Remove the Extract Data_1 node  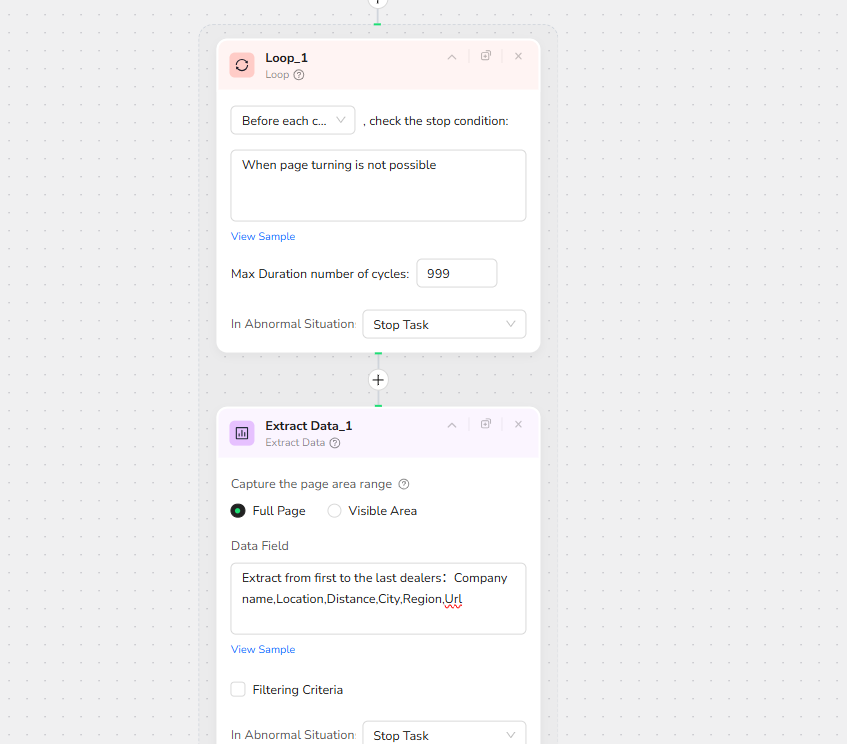(x=518, y=424)
